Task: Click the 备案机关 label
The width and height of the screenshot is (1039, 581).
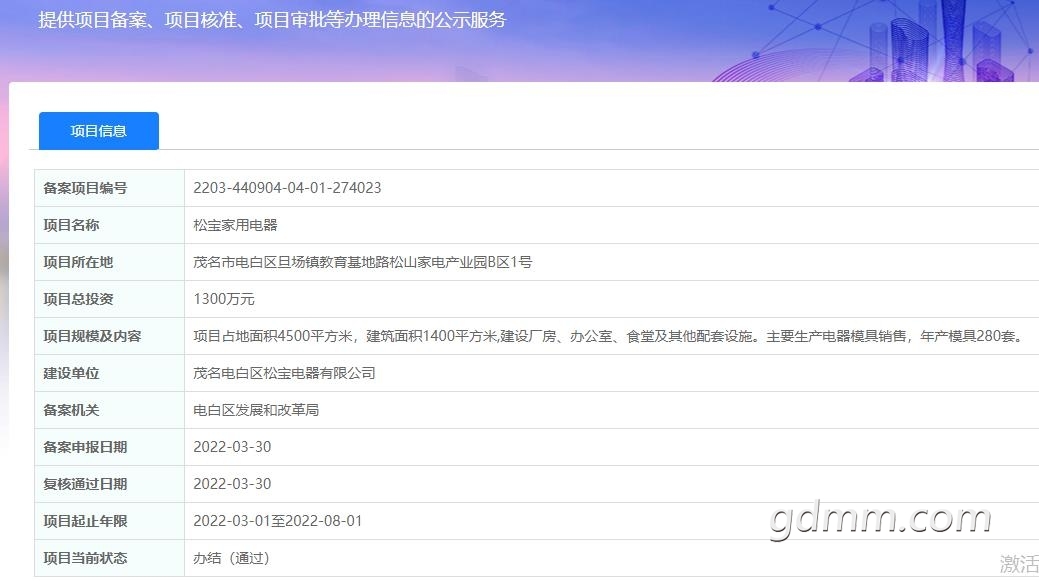Action: 71,410
